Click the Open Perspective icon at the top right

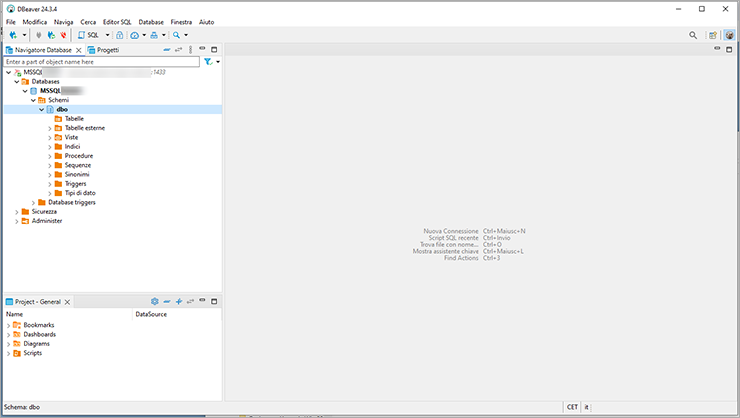point(713,35)
